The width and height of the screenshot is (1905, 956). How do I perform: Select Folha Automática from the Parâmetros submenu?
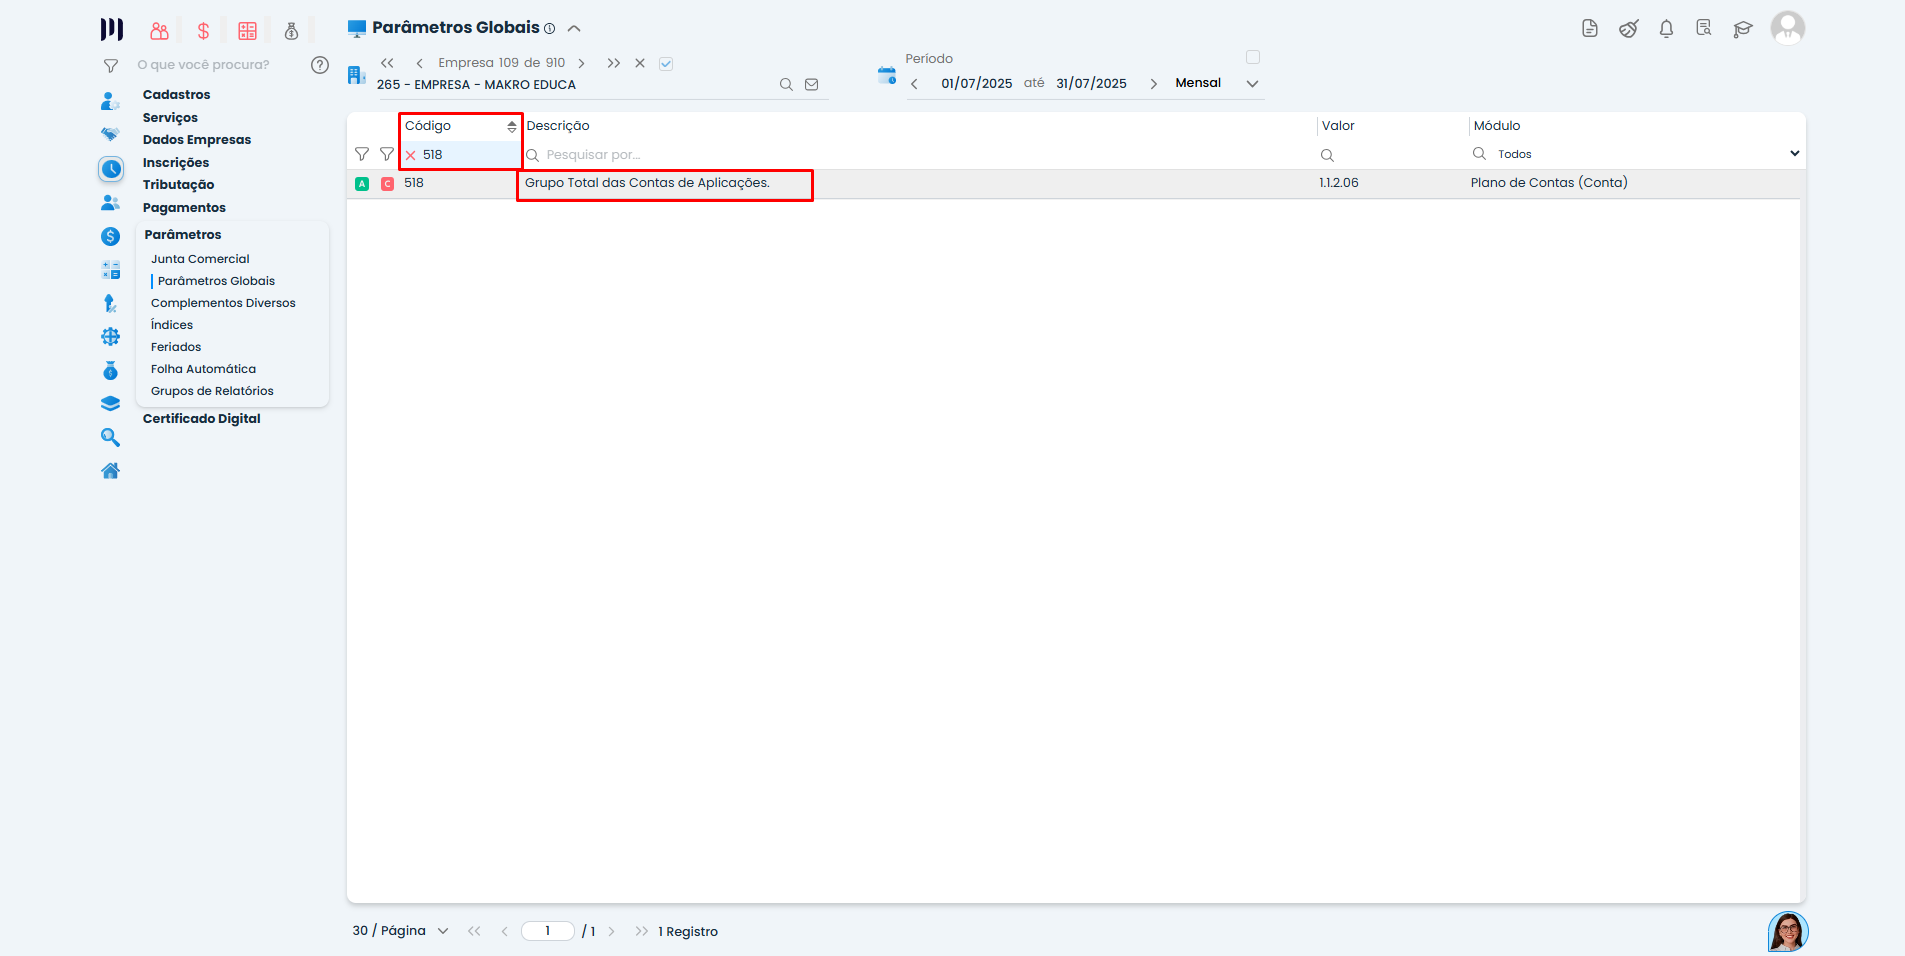click(x=203, y=369)
